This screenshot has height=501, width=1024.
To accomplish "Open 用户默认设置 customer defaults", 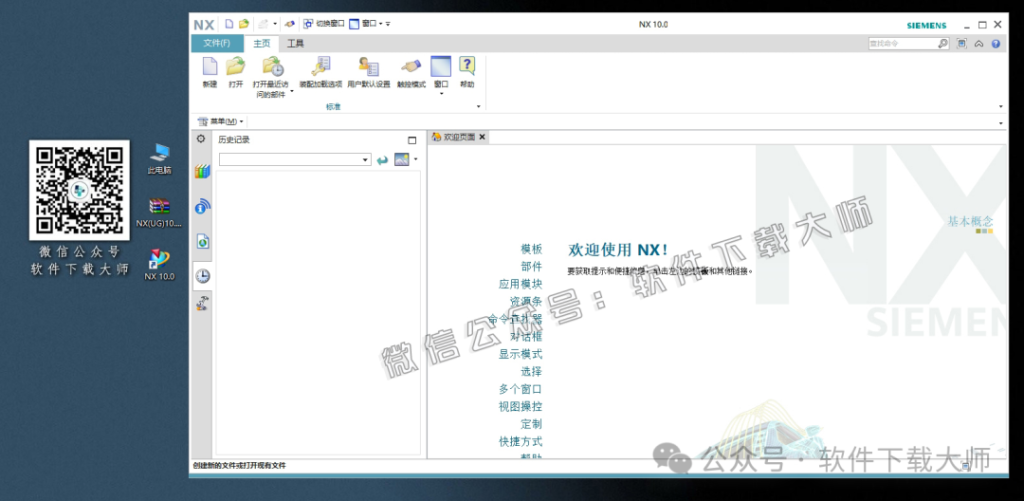I will (x=368, y=73).
